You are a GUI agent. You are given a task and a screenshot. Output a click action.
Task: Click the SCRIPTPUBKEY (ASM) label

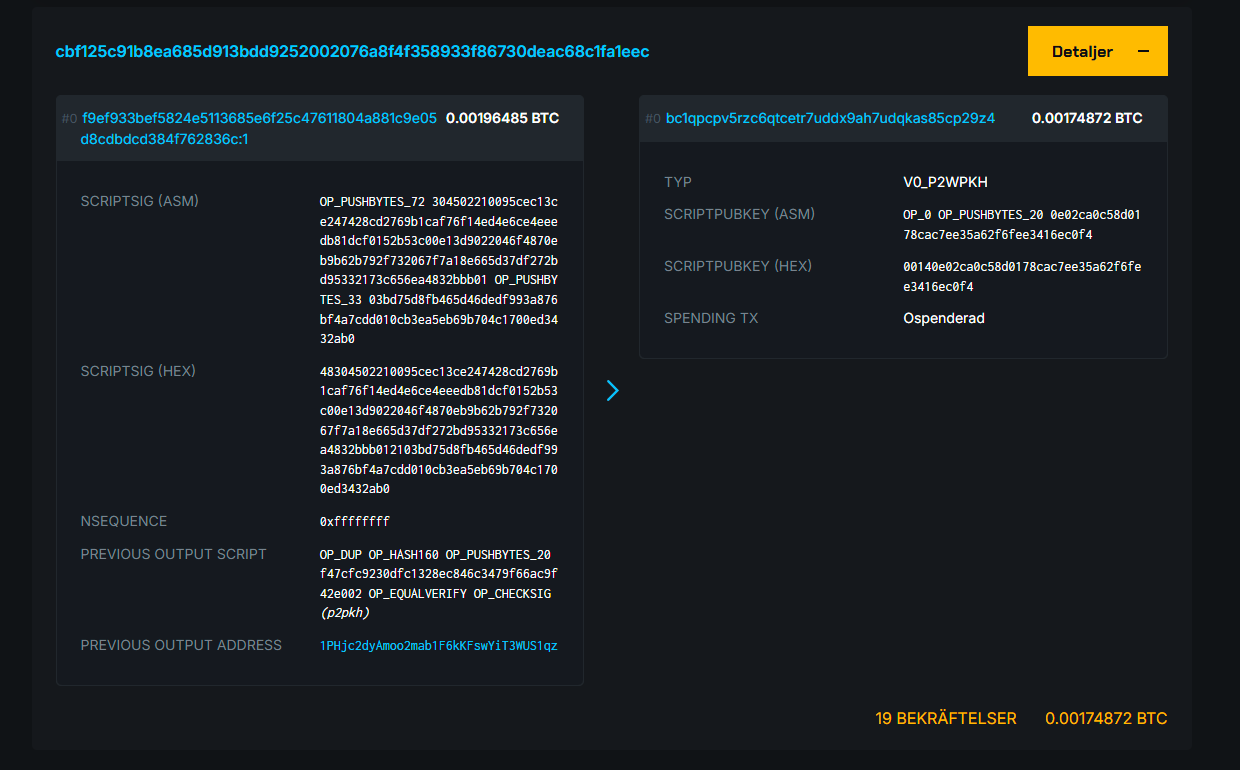(740, 214)
